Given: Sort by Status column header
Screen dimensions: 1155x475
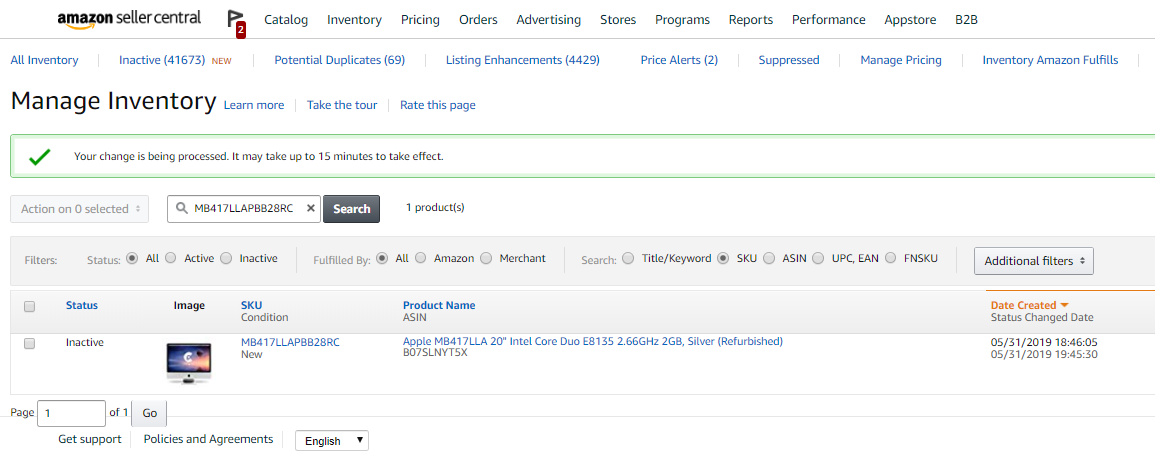Looking at the screenshot, I should pos(82,305).
